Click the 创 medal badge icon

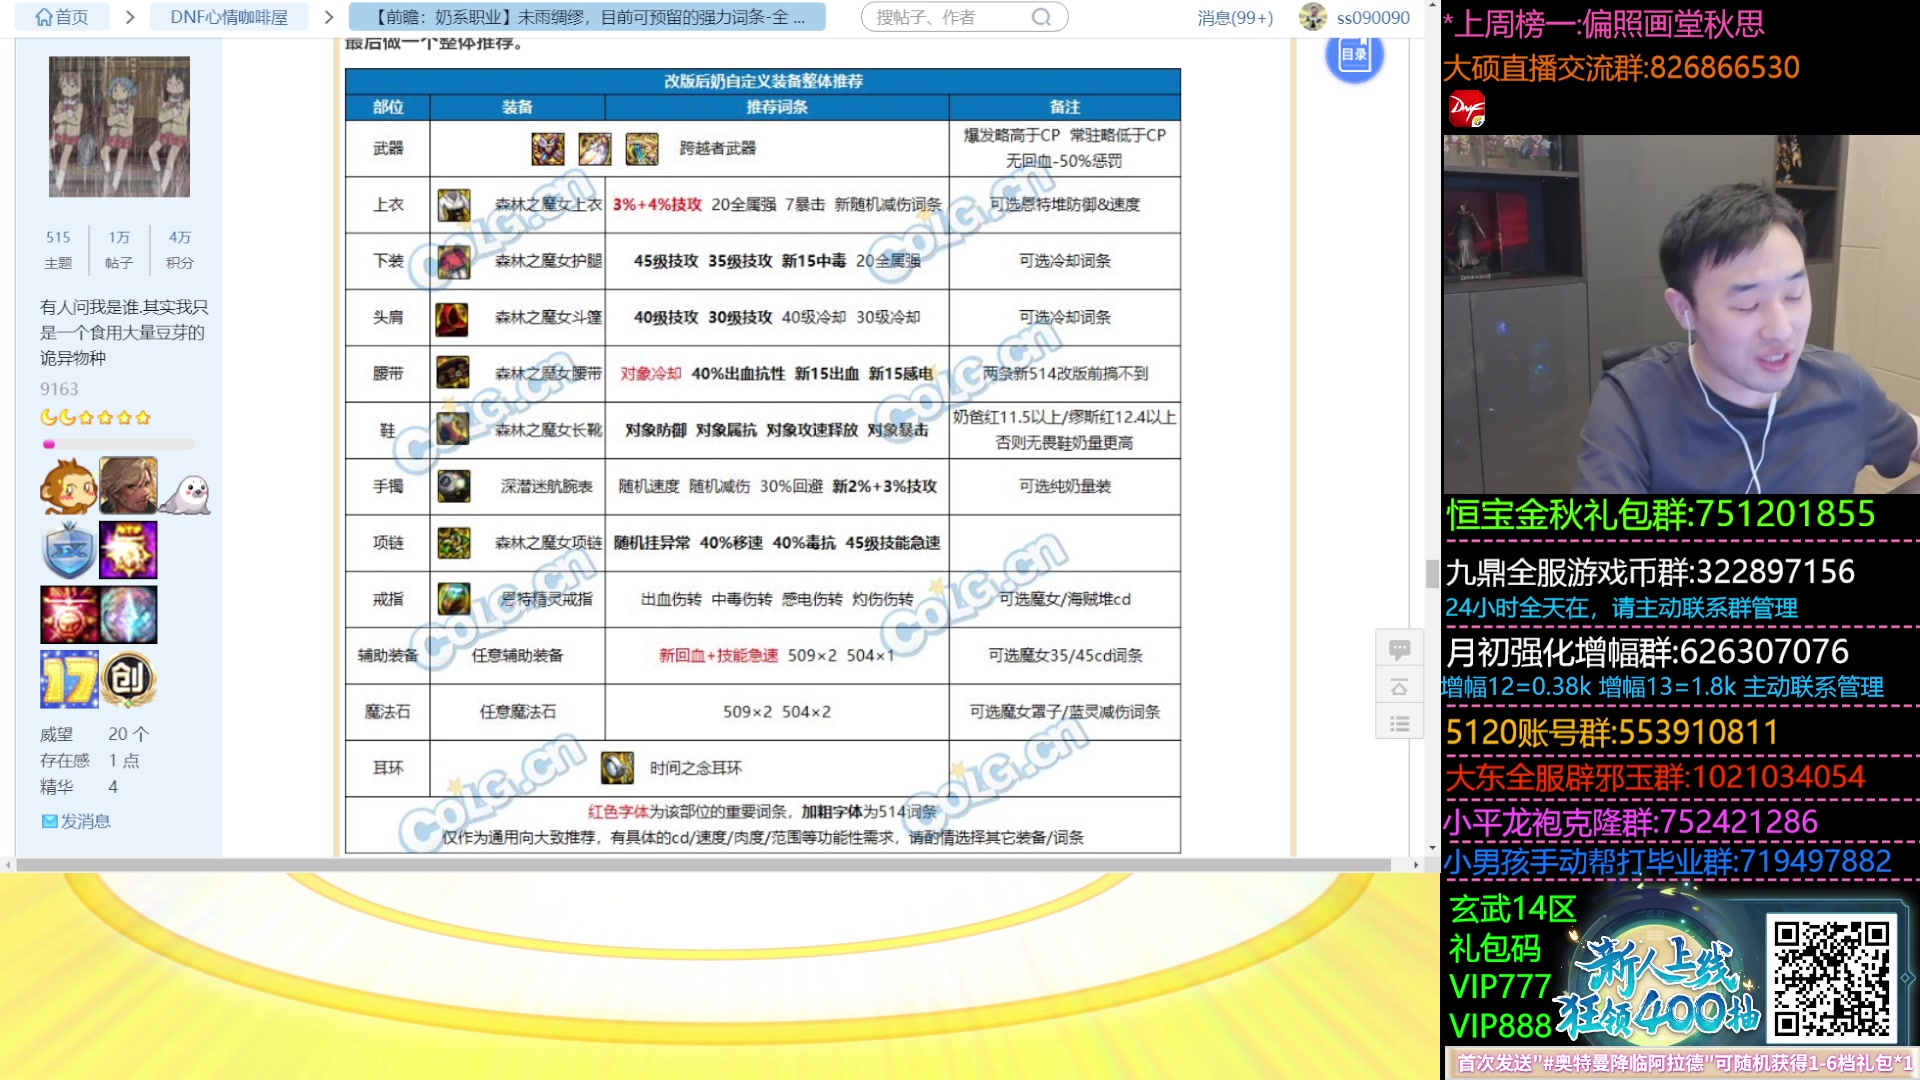128,679
